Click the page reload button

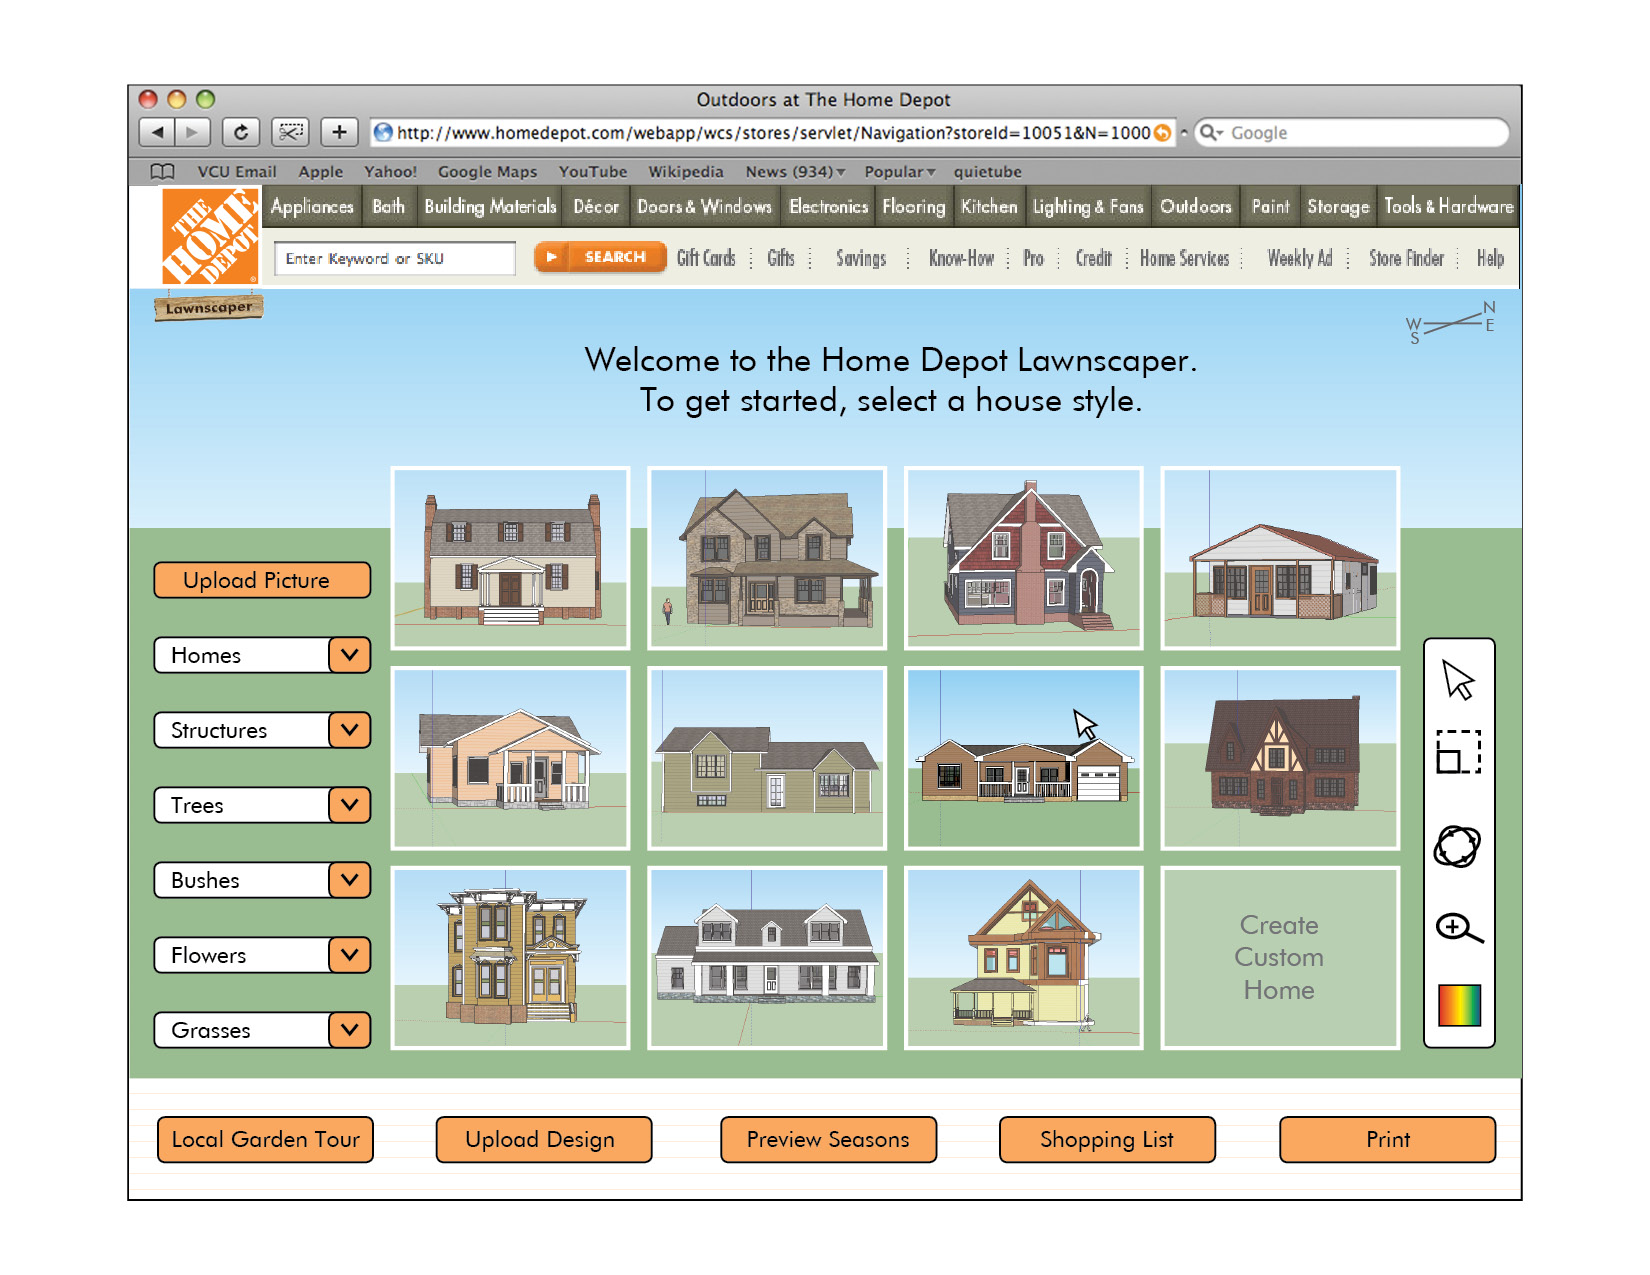(x=241, y=132)
